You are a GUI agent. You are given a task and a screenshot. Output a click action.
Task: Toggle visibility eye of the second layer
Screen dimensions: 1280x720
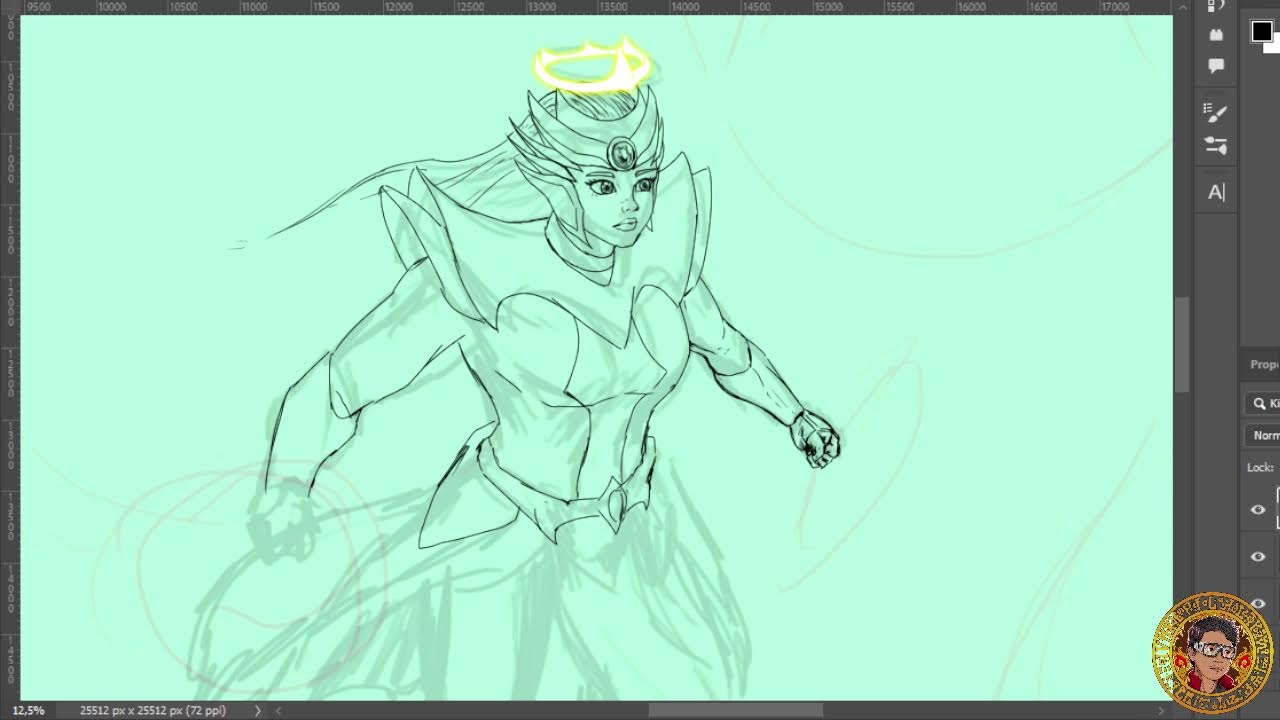(x=1258, y=557)
